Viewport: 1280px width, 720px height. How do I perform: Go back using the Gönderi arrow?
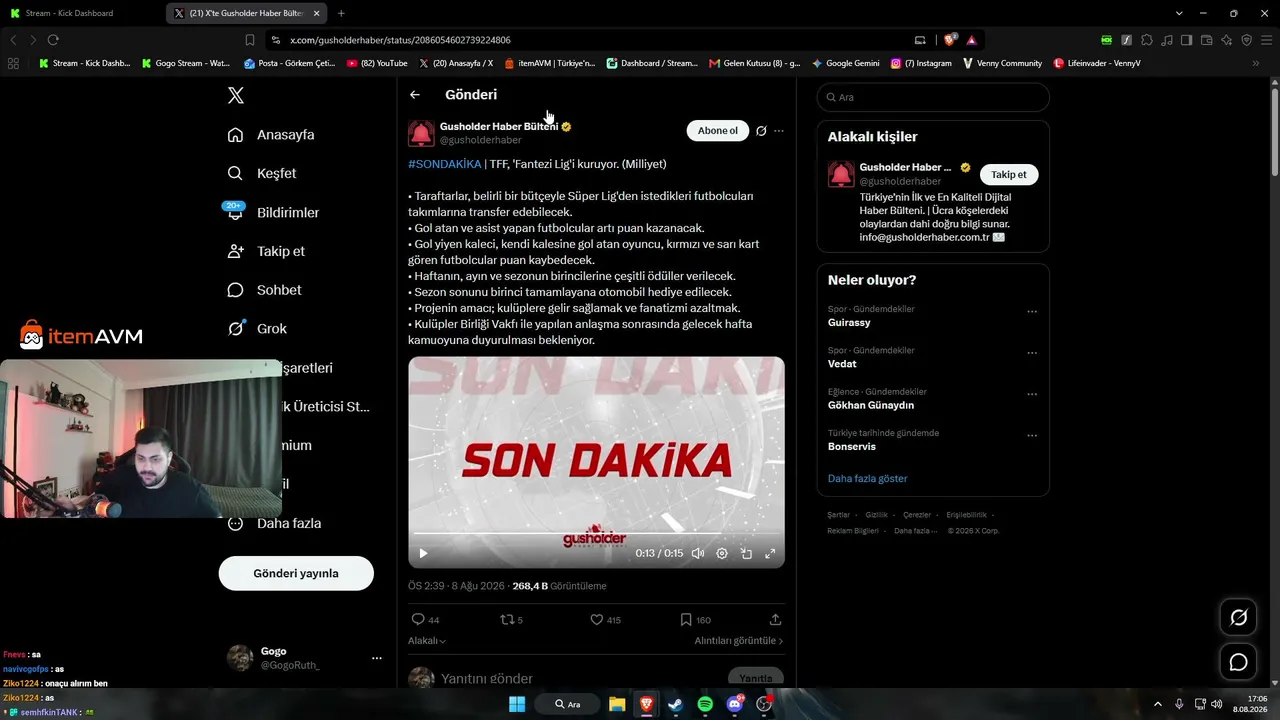(x=415, y=95)
